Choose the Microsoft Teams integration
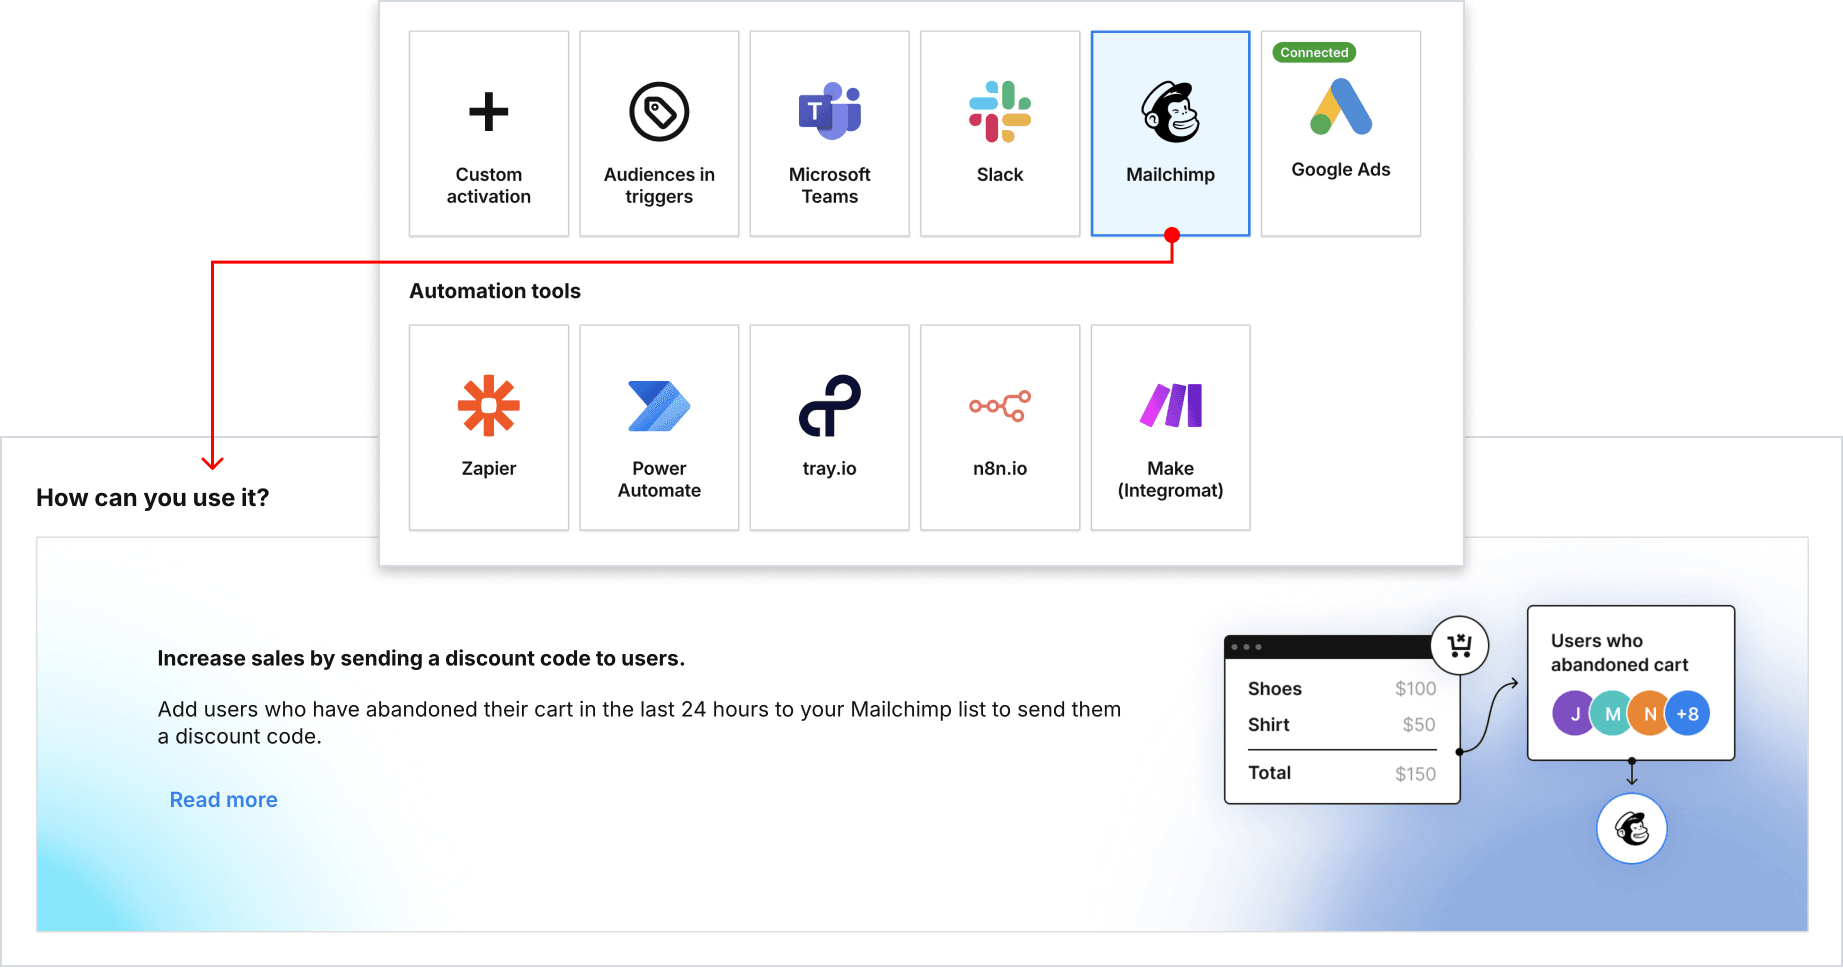1843x968 pixels. pos(829,134)
